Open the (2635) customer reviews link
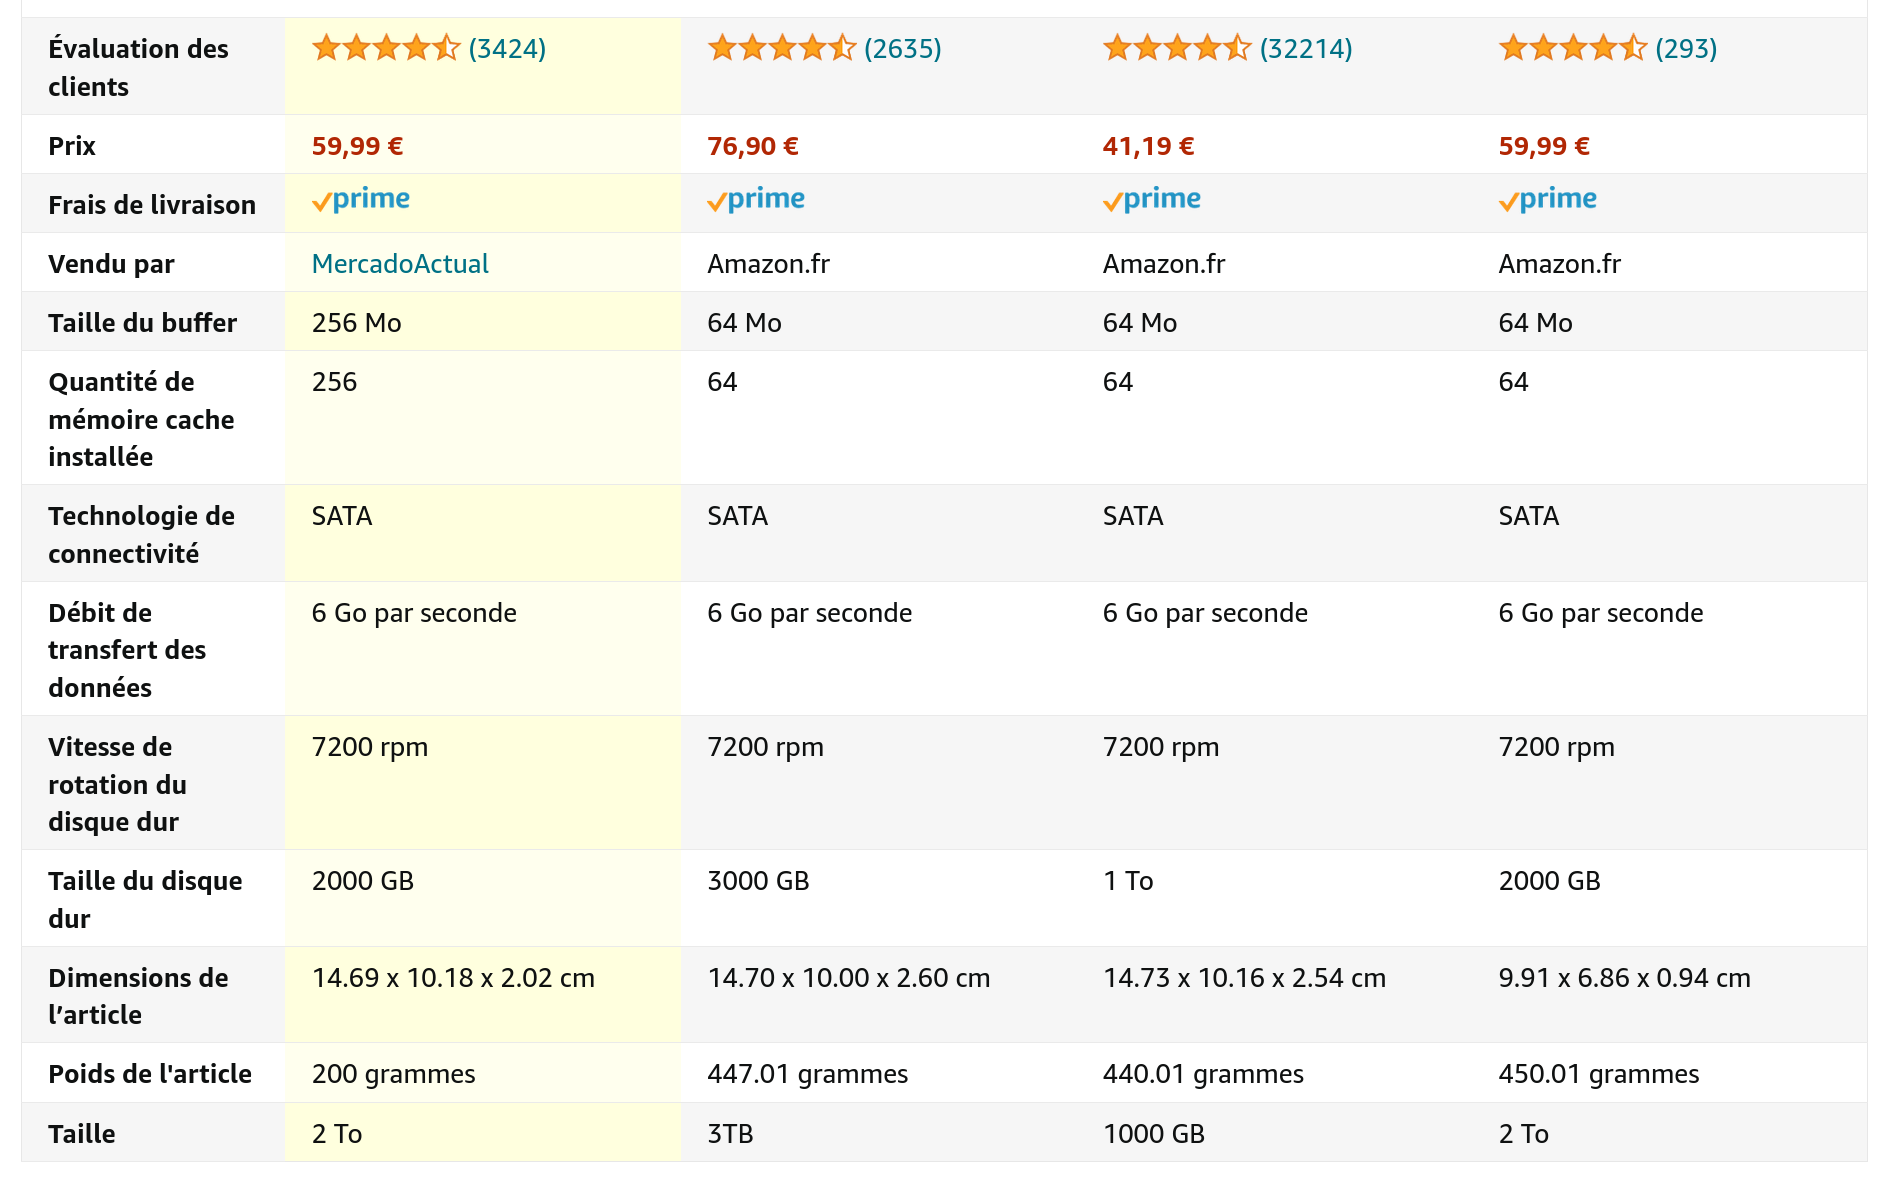1888x1189 pixels. pos(903,48)
